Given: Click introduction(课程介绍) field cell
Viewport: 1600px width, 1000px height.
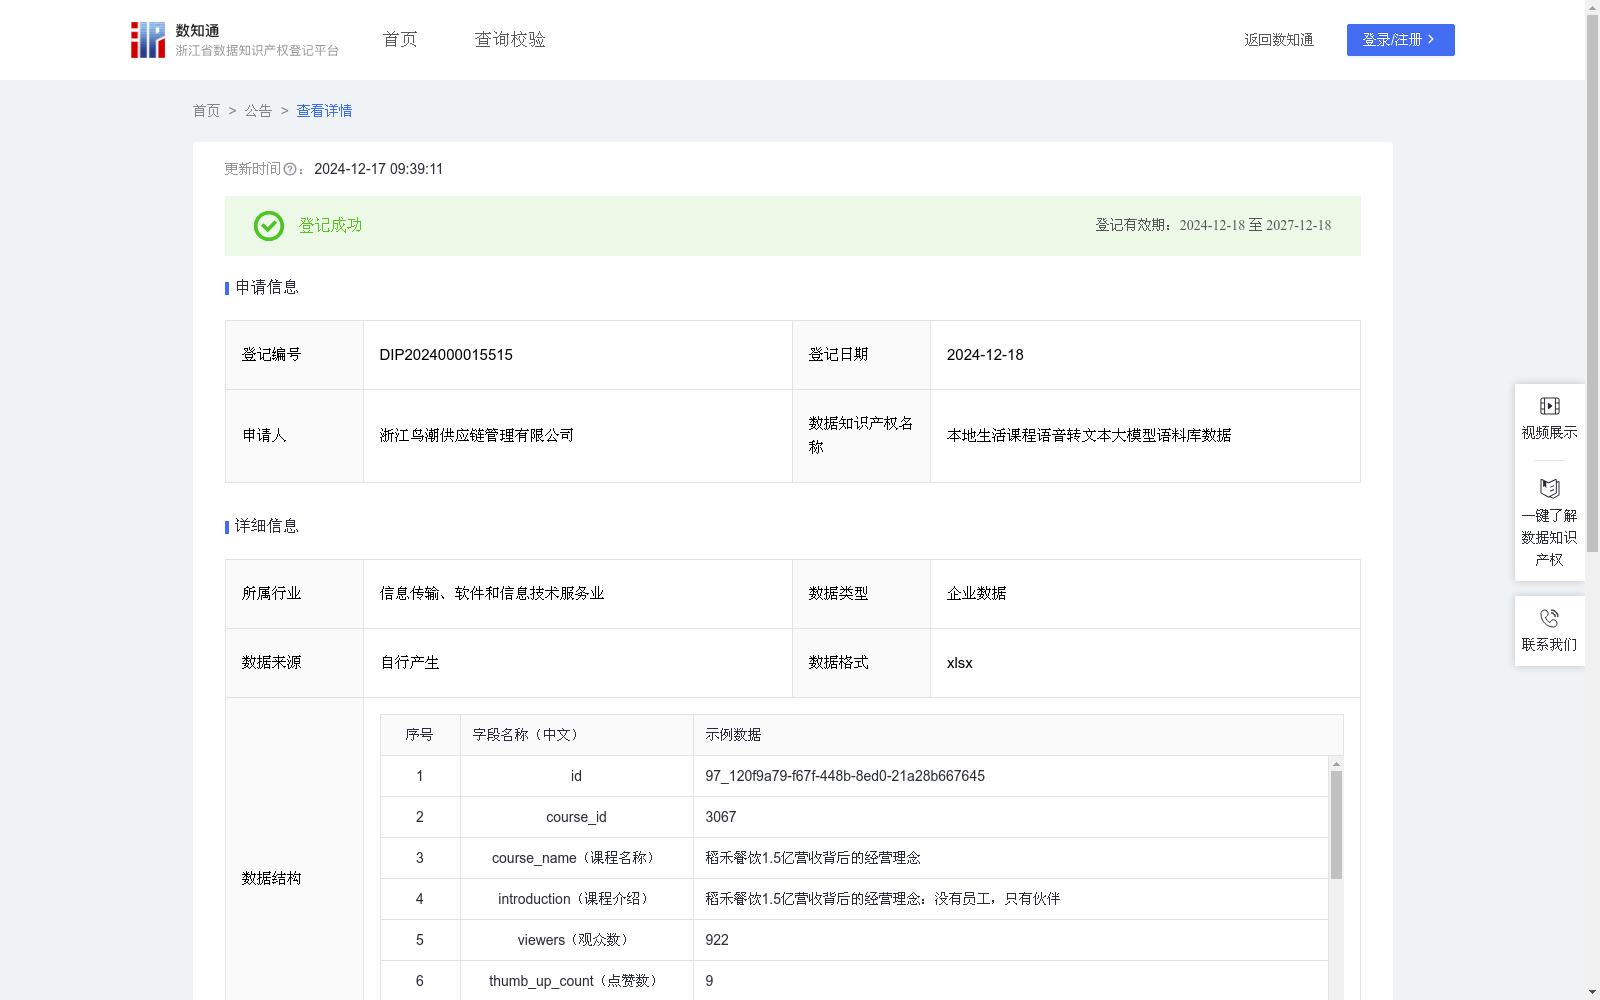Looking at the screenshot, I should click(x=577, y=899).
